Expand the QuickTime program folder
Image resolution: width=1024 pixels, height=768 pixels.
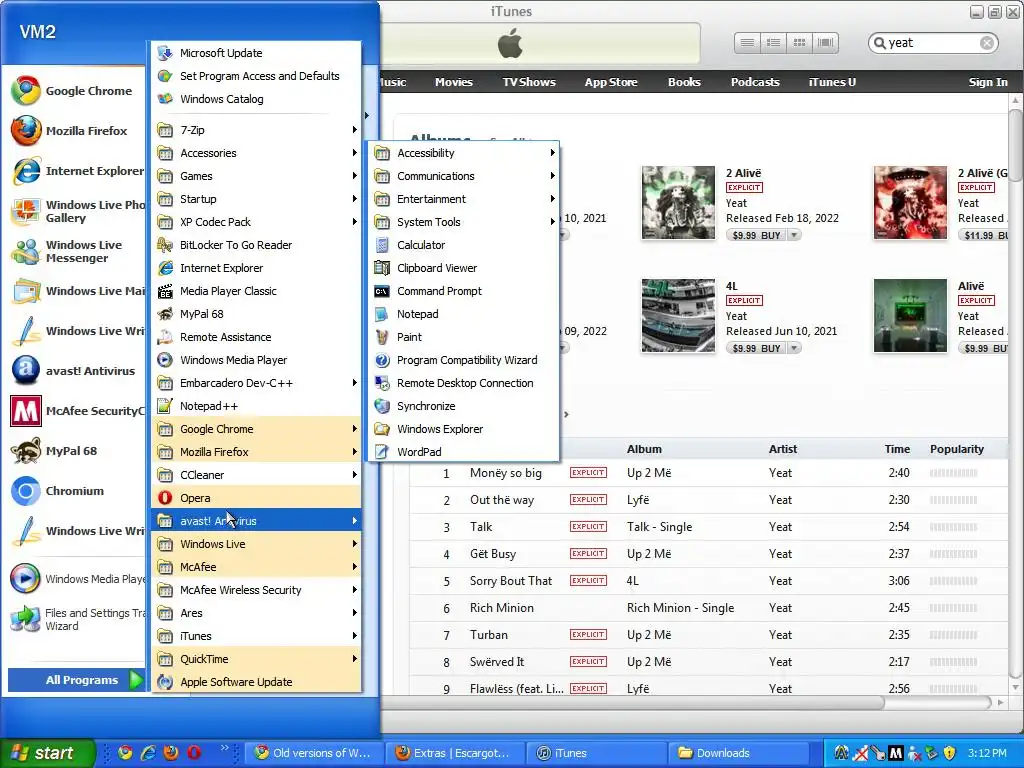[x=256, y=659]
